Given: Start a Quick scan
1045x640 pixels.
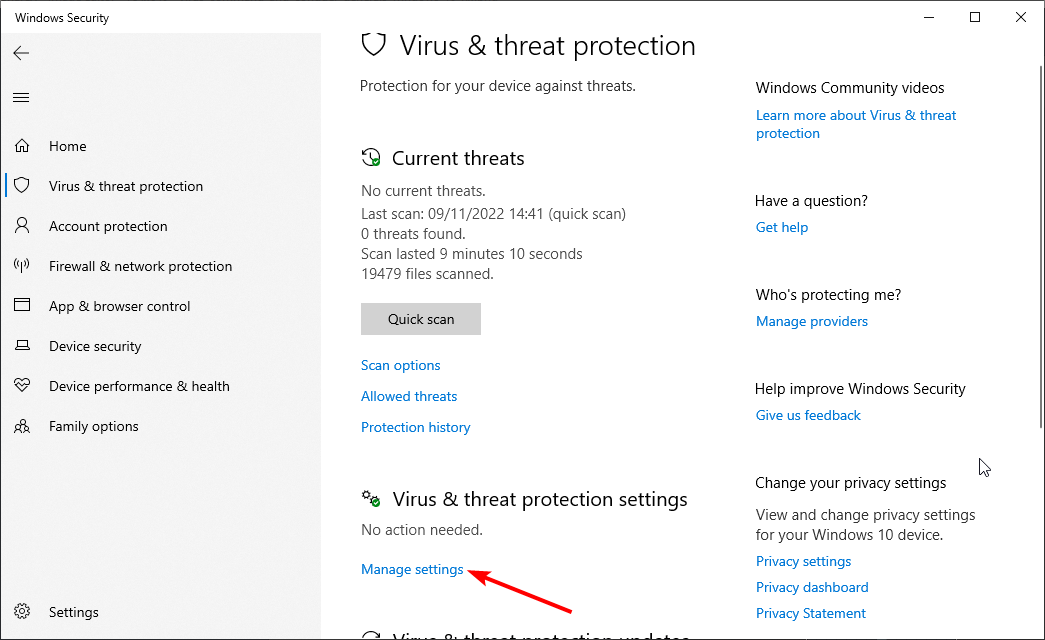Looking at the screenshot, I should tap(421, 319).
